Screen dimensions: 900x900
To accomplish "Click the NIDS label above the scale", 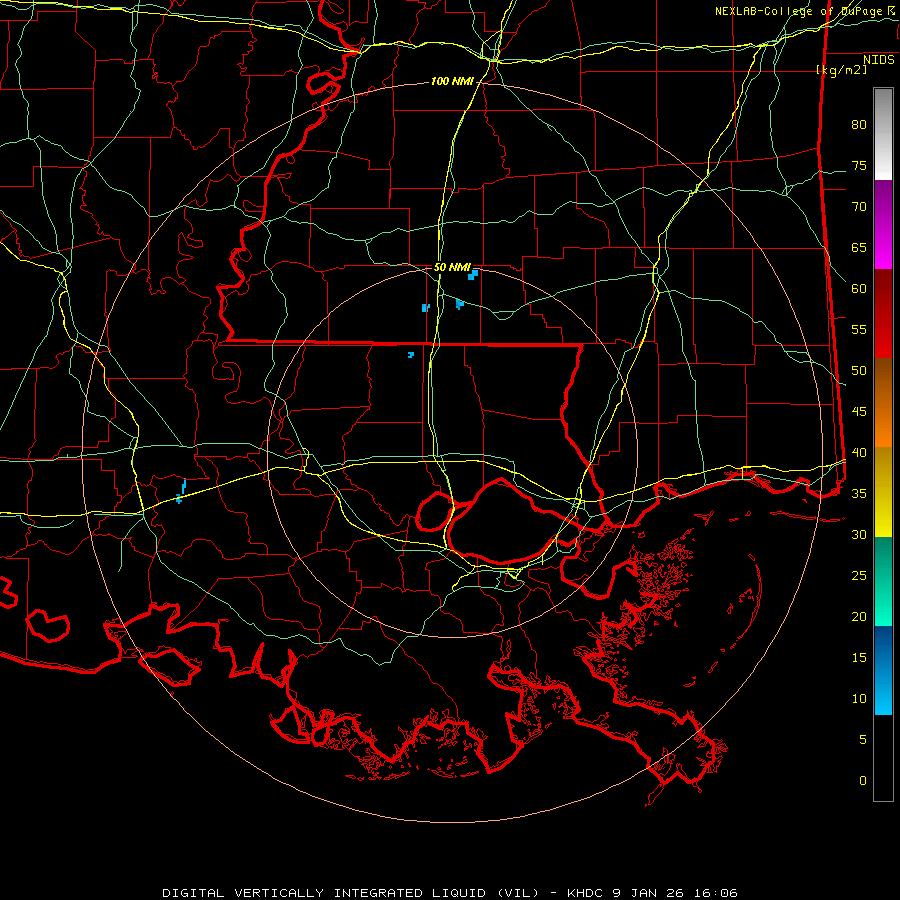I will [x=878, y=60].
